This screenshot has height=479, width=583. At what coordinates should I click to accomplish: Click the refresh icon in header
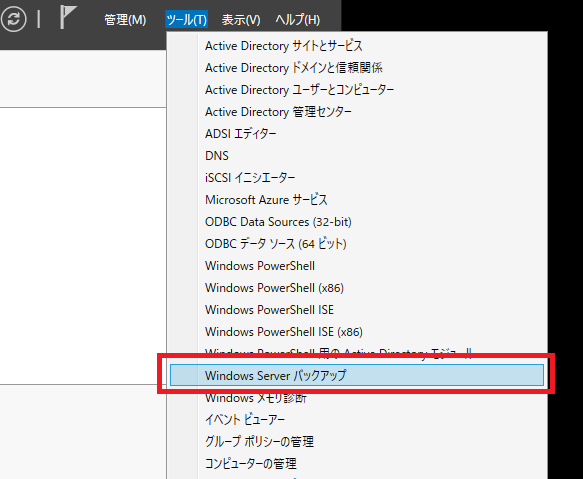(x=13, y=19)
